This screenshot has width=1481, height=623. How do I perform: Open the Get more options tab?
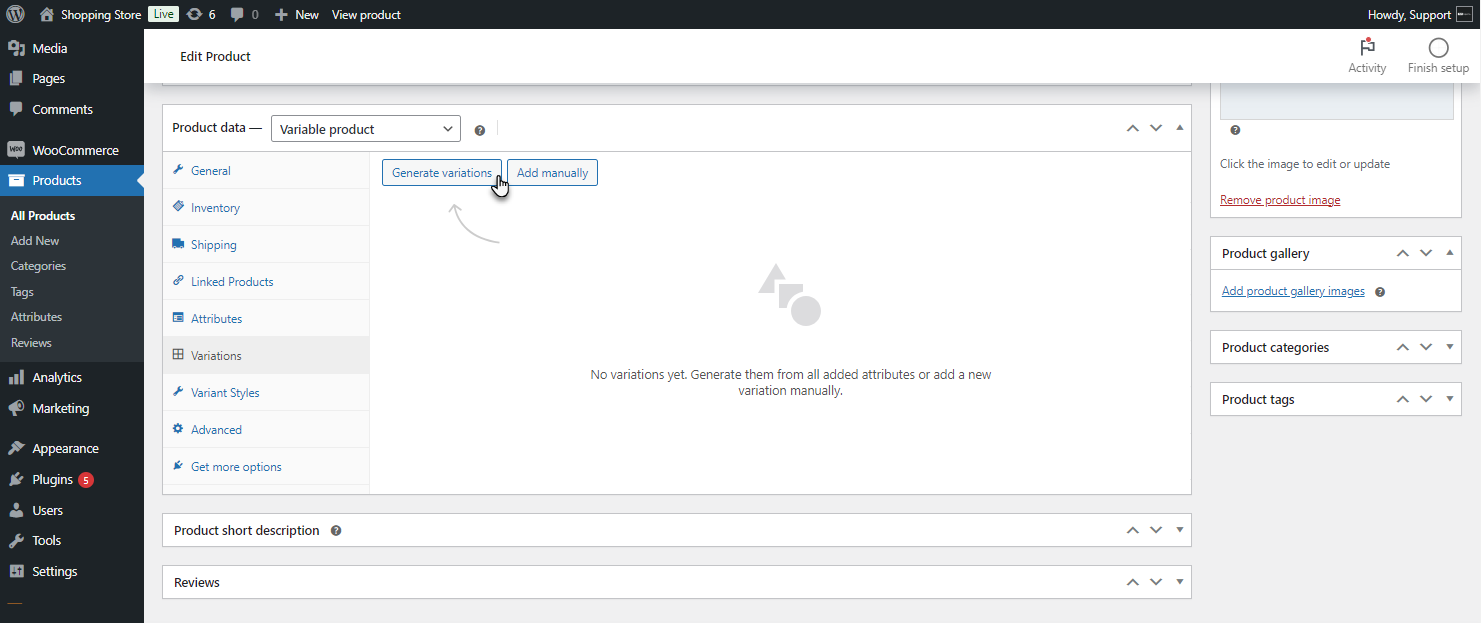266,467
